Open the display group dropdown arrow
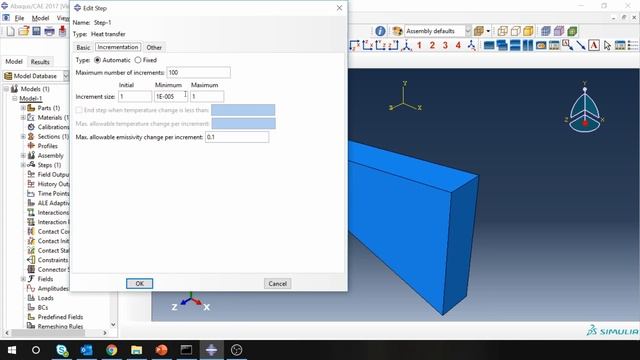The width and height of the screenshot is (640, 360). [488, 31]
